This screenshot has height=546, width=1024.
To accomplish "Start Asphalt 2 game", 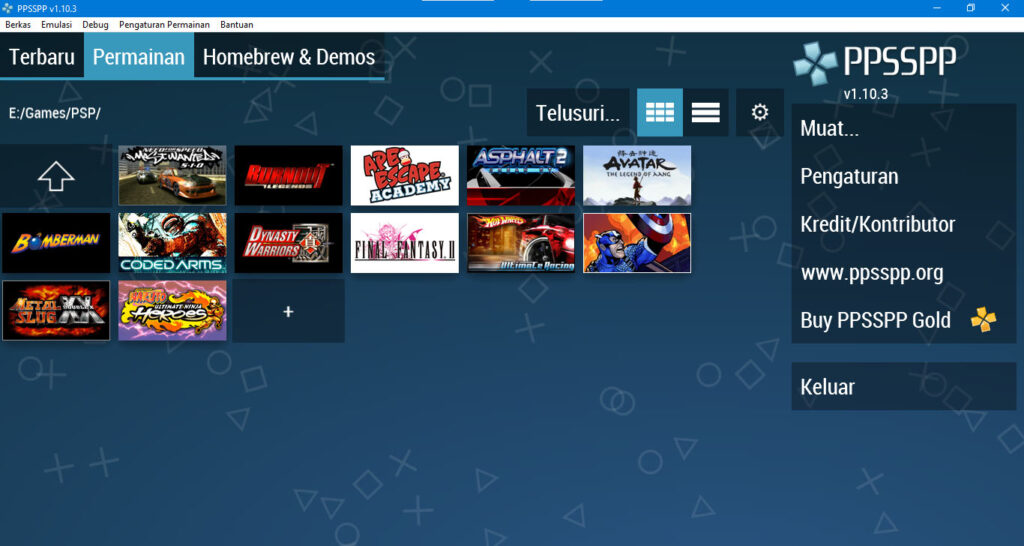I will [x=521, y=176].
